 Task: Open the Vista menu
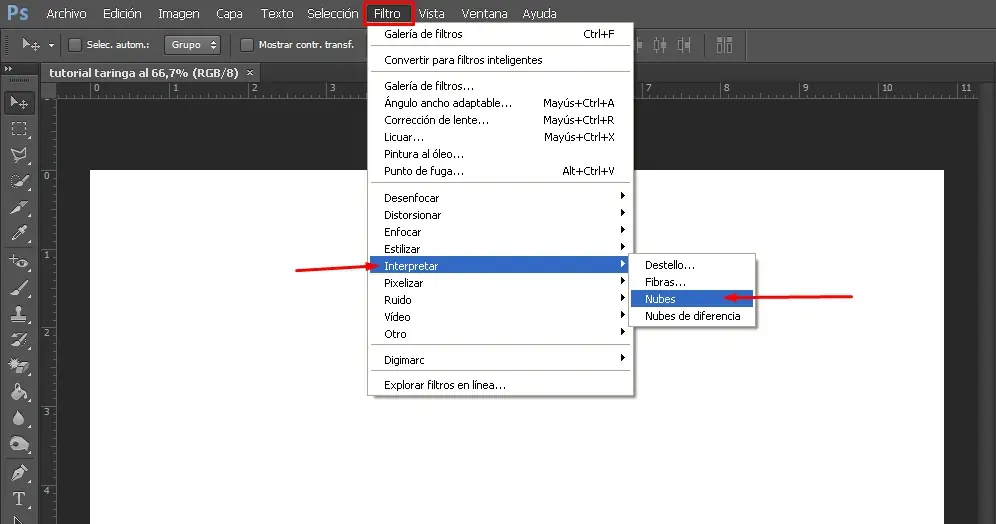point(431,13)
